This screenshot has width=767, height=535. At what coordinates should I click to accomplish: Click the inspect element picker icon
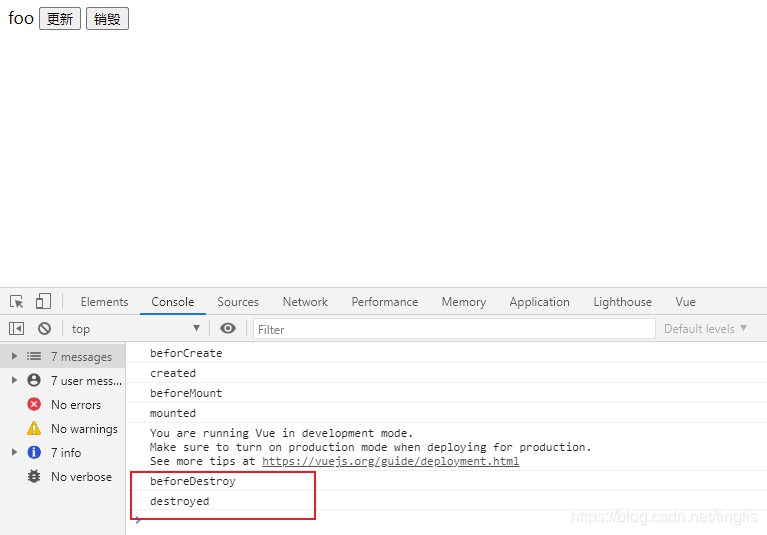(17, 301)
